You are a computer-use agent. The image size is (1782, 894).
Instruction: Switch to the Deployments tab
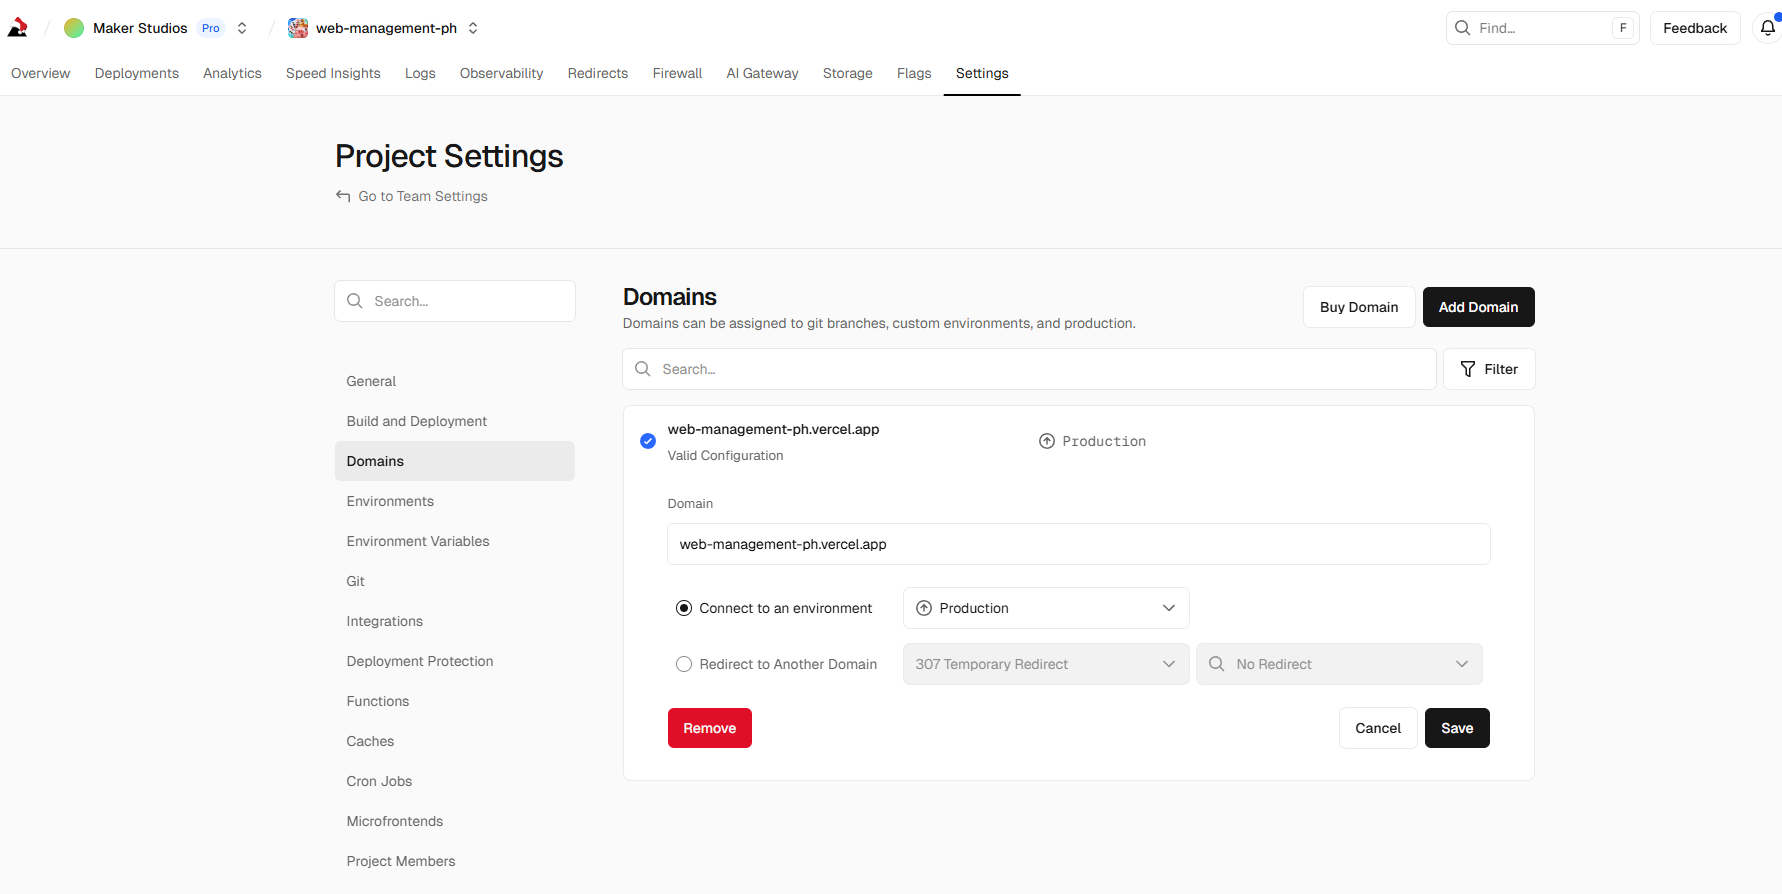137,73
